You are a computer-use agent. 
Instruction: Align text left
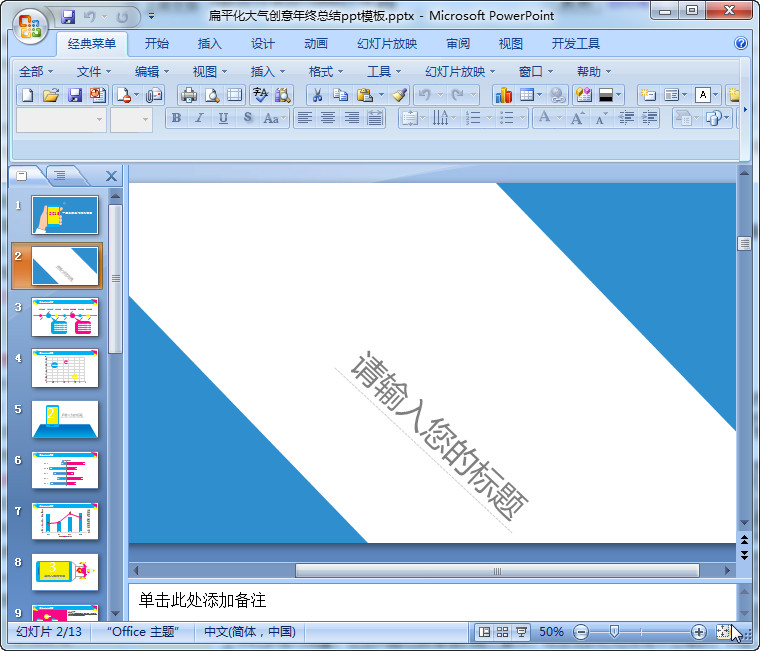(x=304, y=118)
